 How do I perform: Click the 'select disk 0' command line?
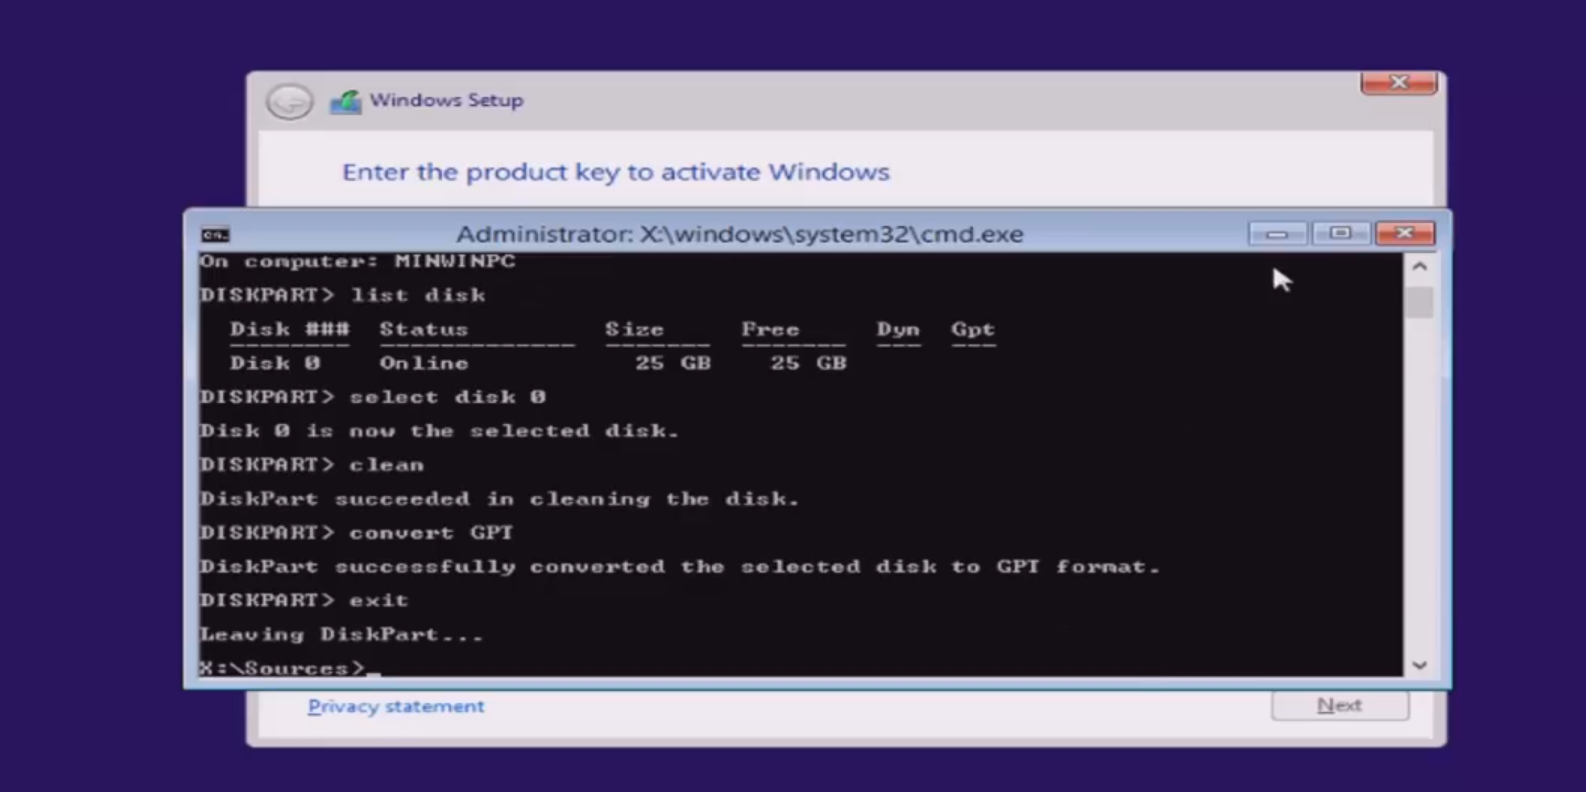click(373, 397)
